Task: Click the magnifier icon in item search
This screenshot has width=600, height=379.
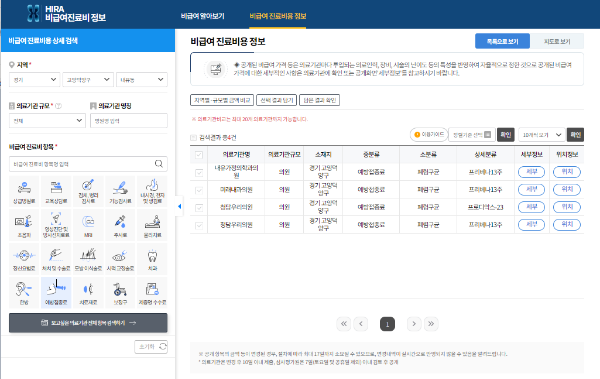Action: coord(159,164)
